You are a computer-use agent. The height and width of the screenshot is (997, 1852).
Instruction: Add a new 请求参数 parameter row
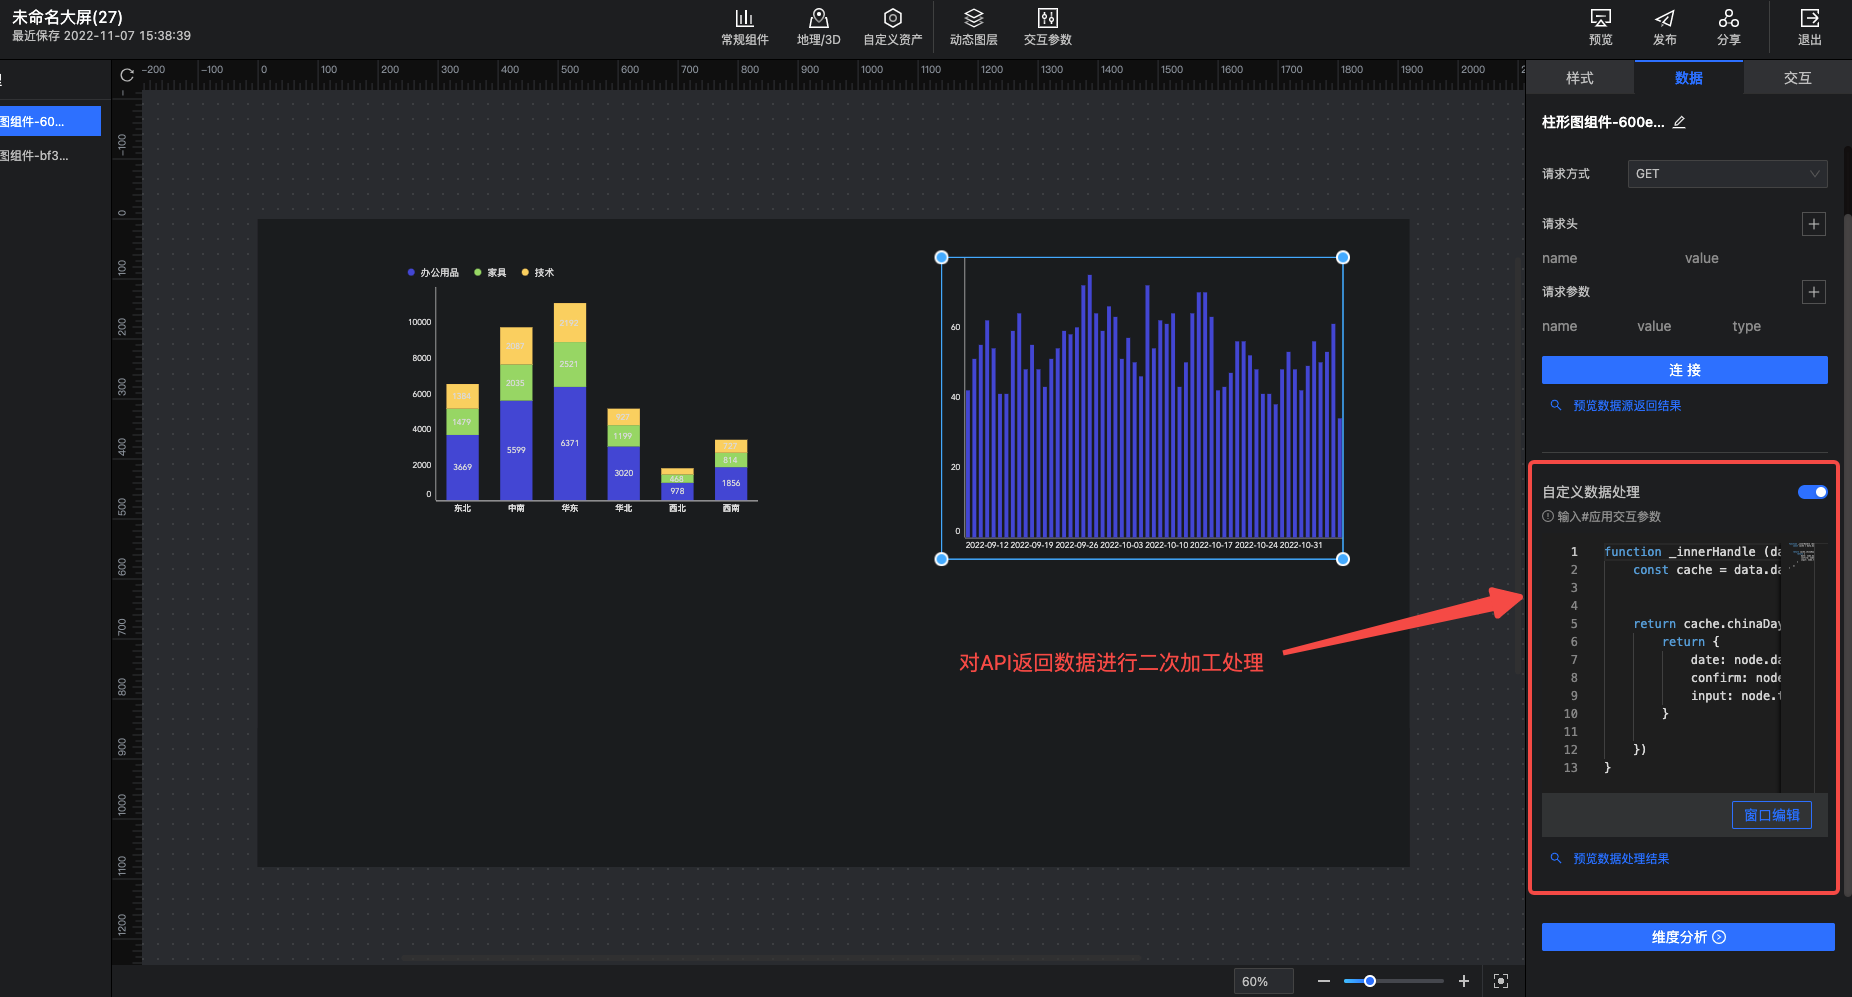click(1813, 292)
